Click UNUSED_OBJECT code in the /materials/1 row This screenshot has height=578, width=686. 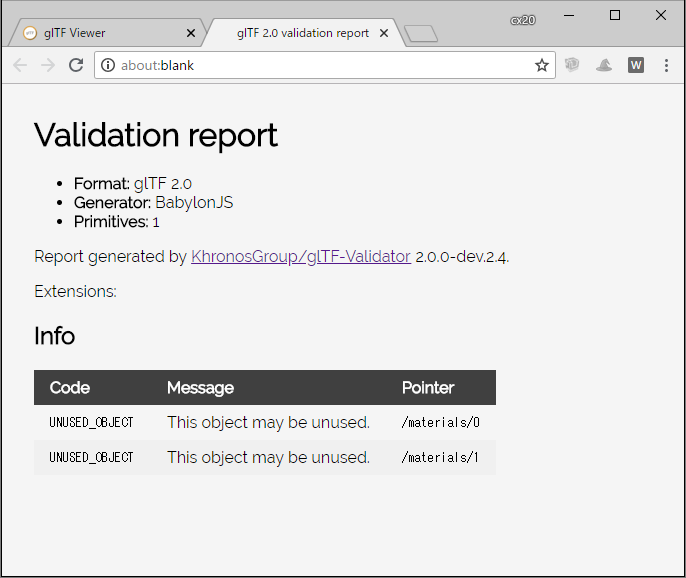[91, 457]
